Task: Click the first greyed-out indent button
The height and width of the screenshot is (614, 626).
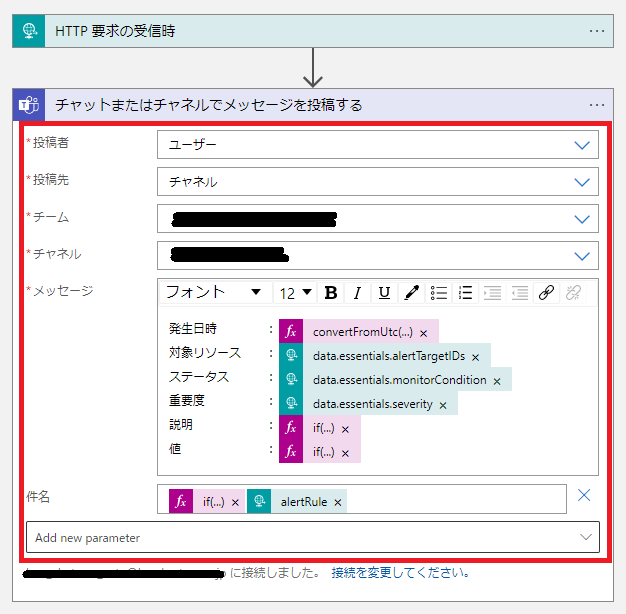Action: click(492, 293)
